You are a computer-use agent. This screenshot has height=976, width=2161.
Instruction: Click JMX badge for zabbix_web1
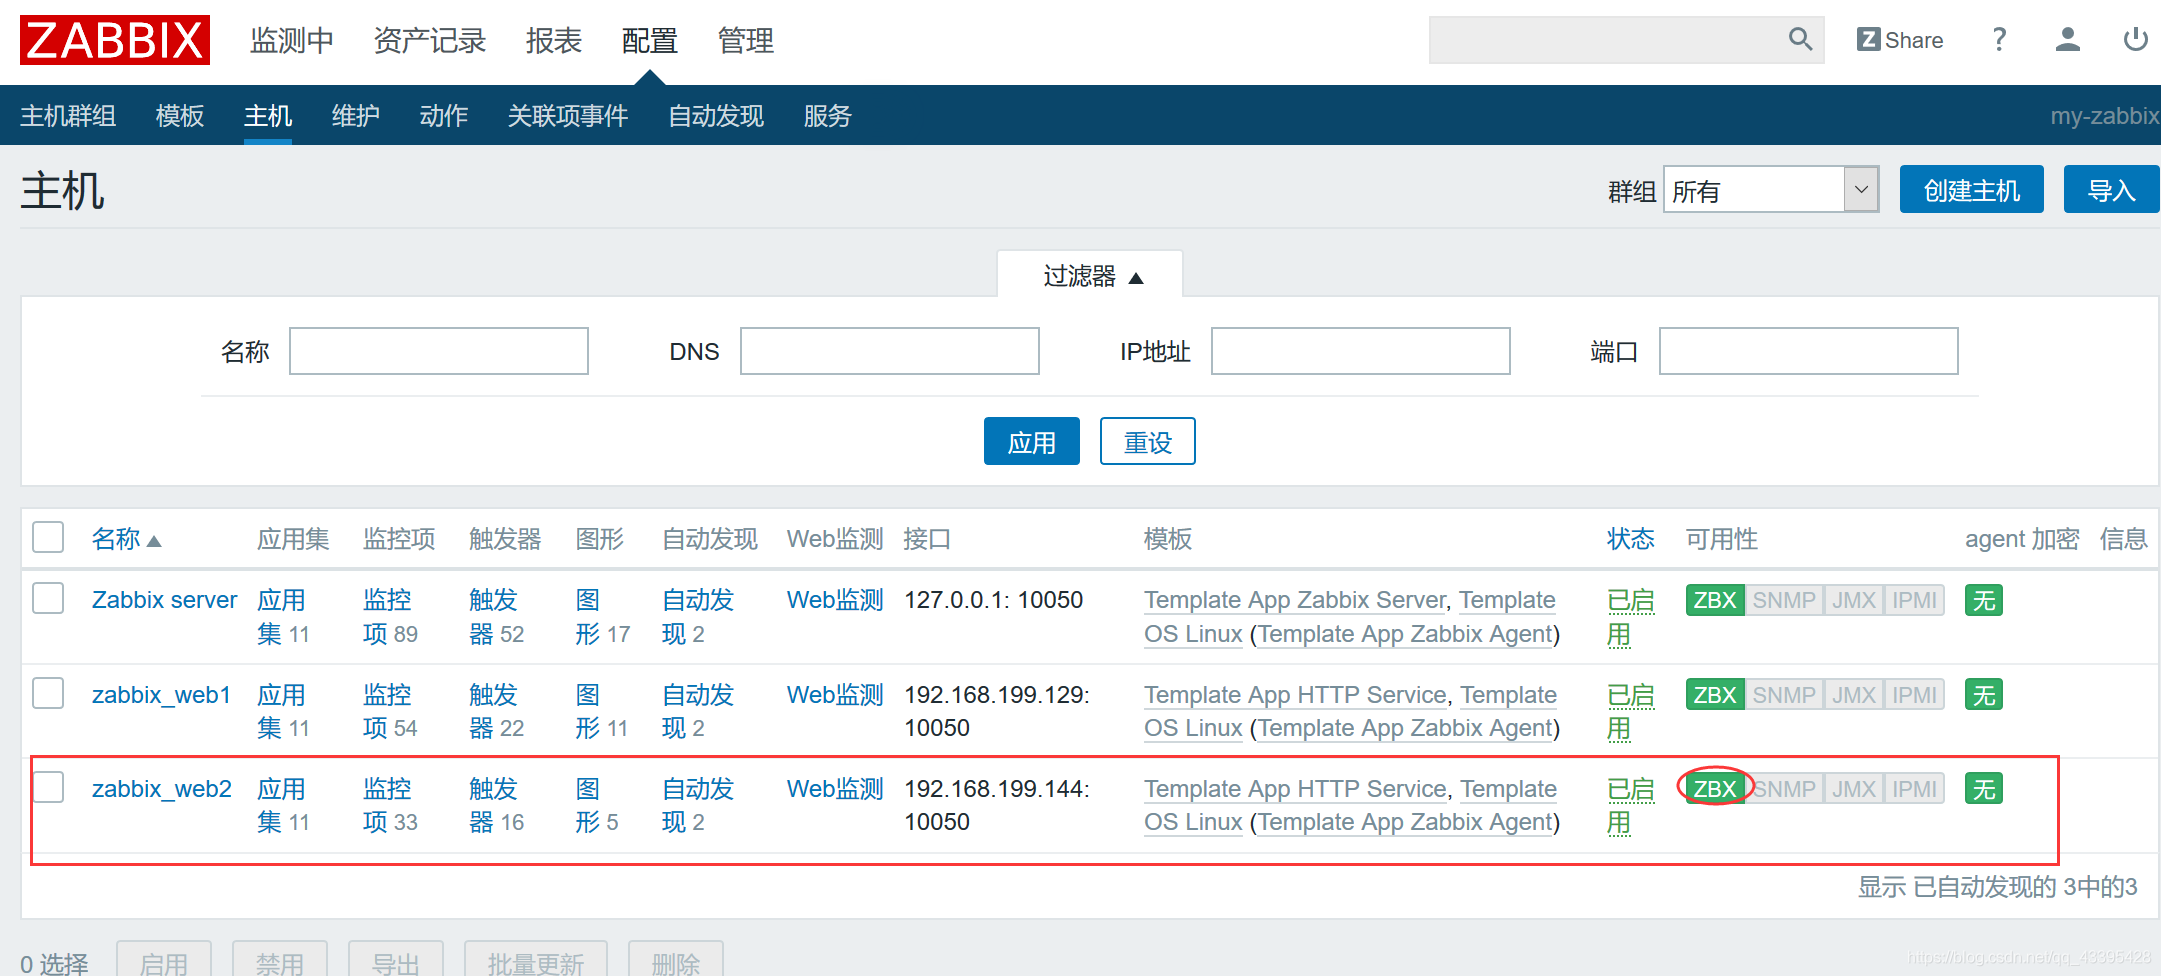[1854, 694]
